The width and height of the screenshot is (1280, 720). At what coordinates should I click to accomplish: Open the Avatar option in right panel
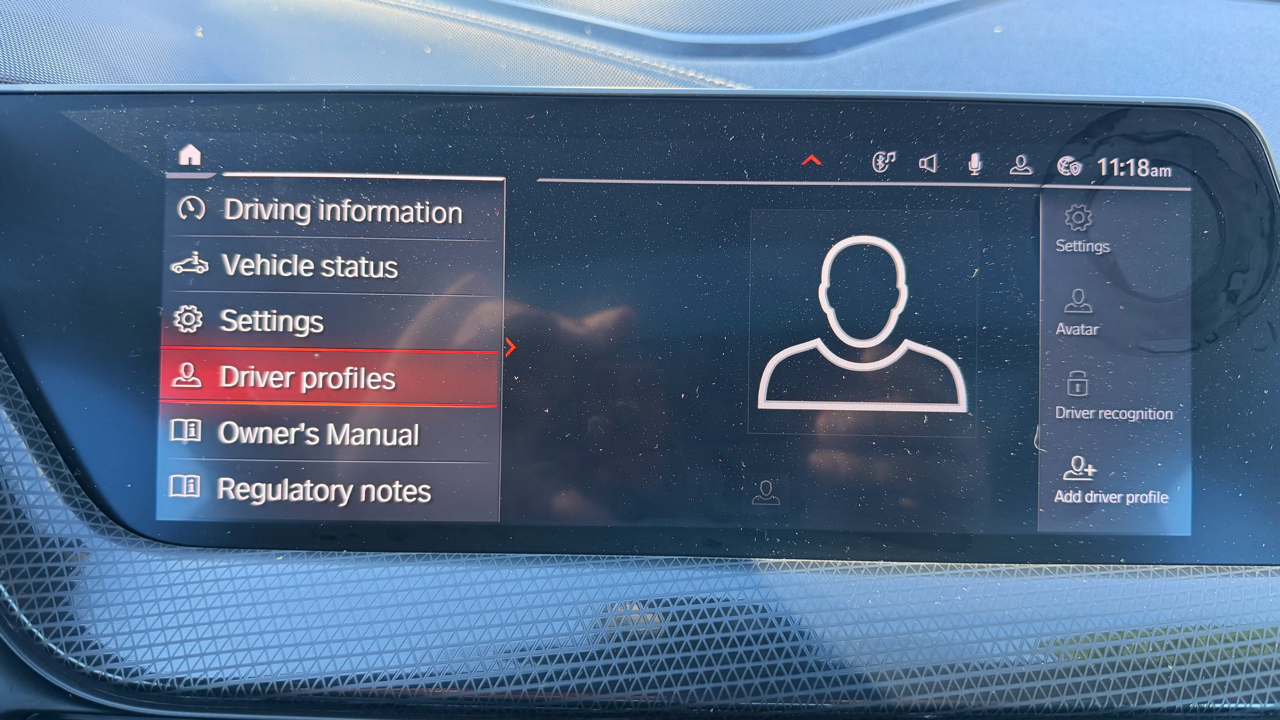[x=1077, y=312]
